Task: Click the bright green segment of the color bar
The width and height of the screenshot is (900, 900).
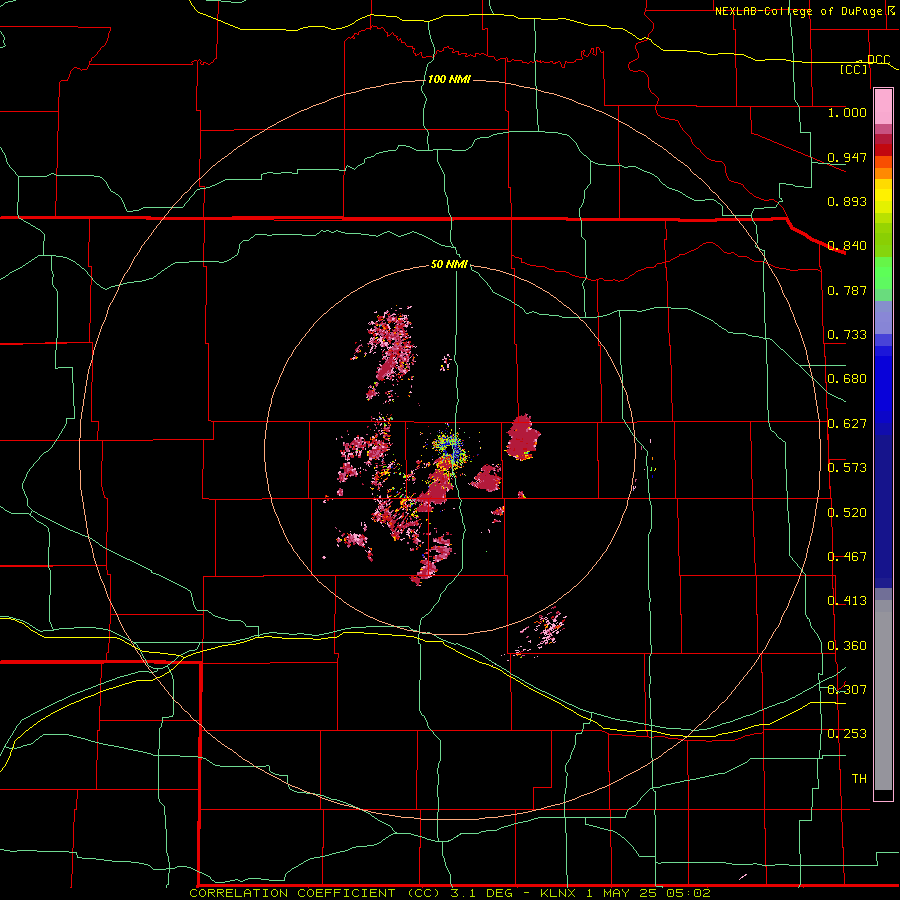Action: click(883, 273)
